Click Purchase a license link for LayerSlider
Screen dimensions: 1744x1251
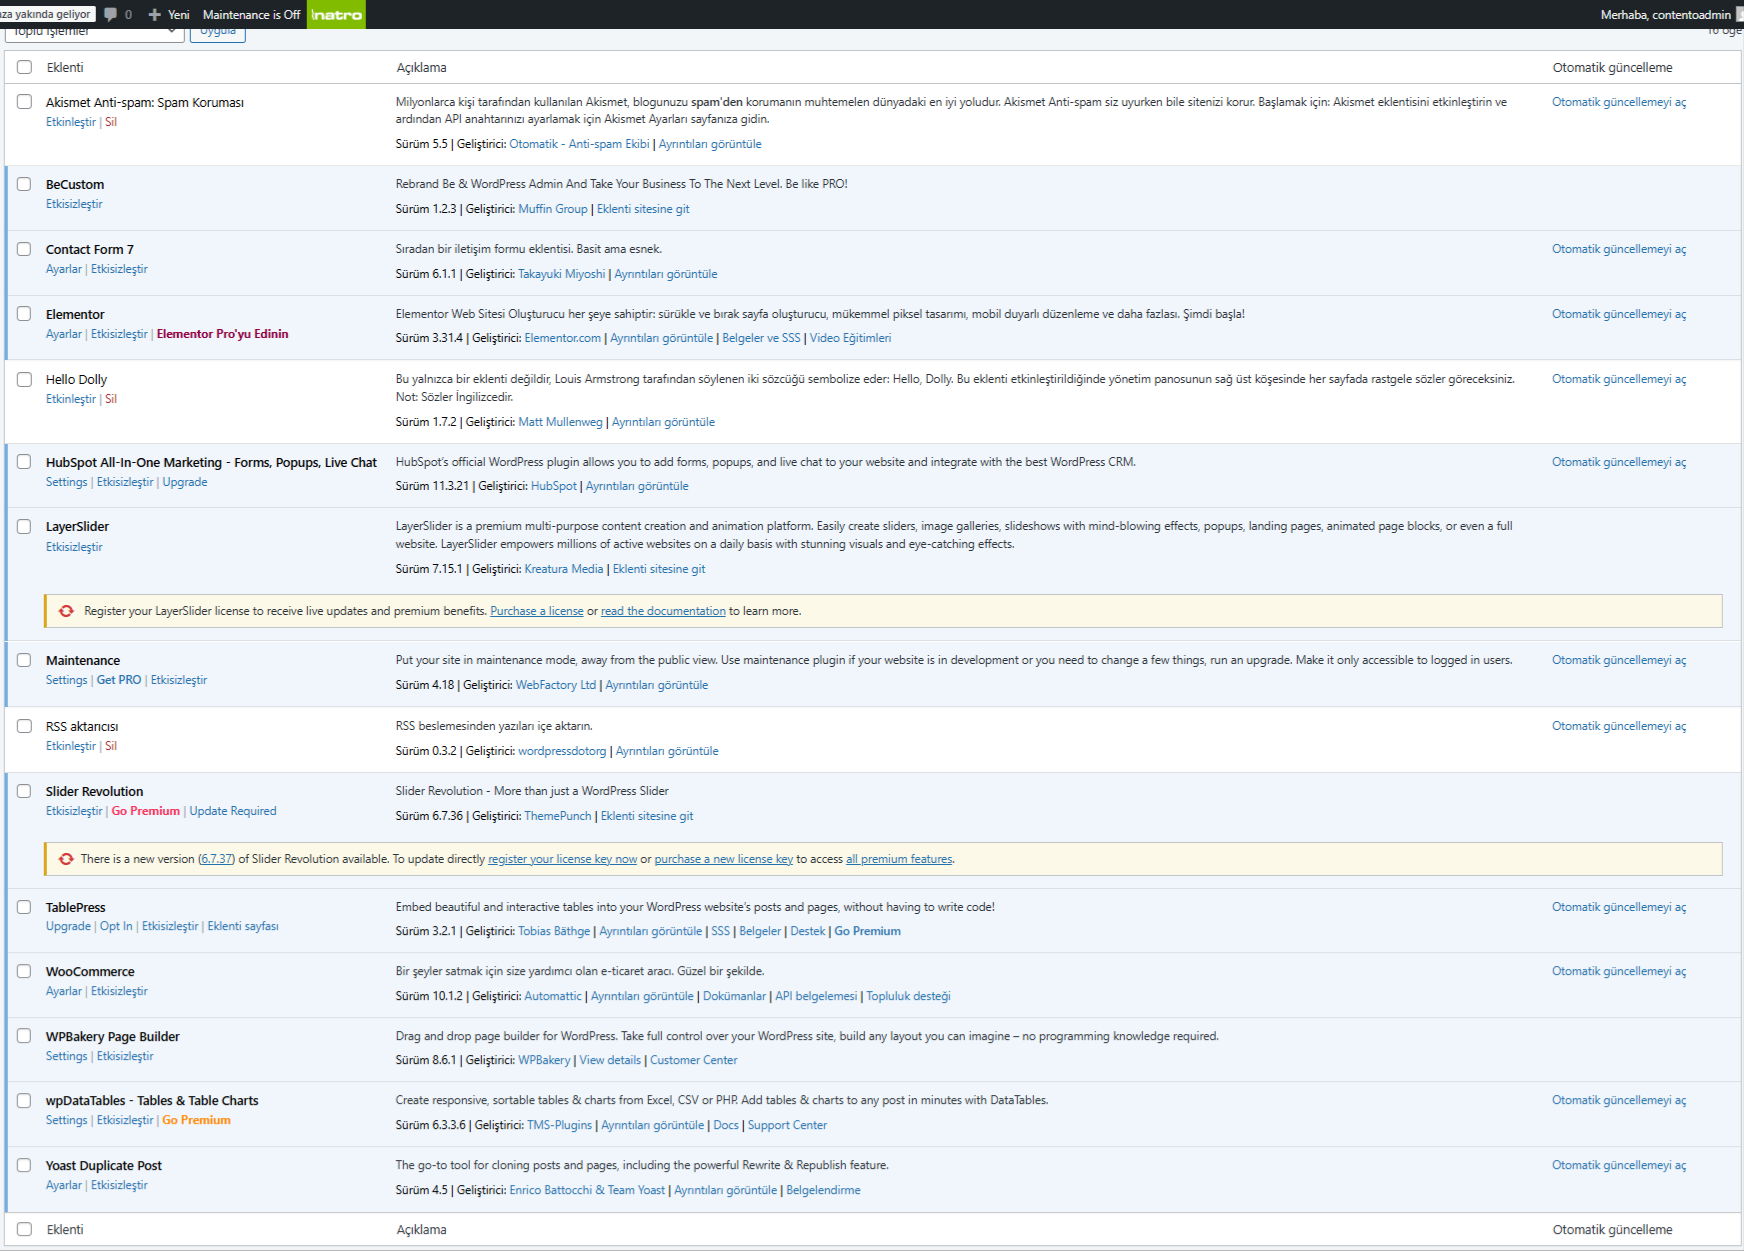537,611
